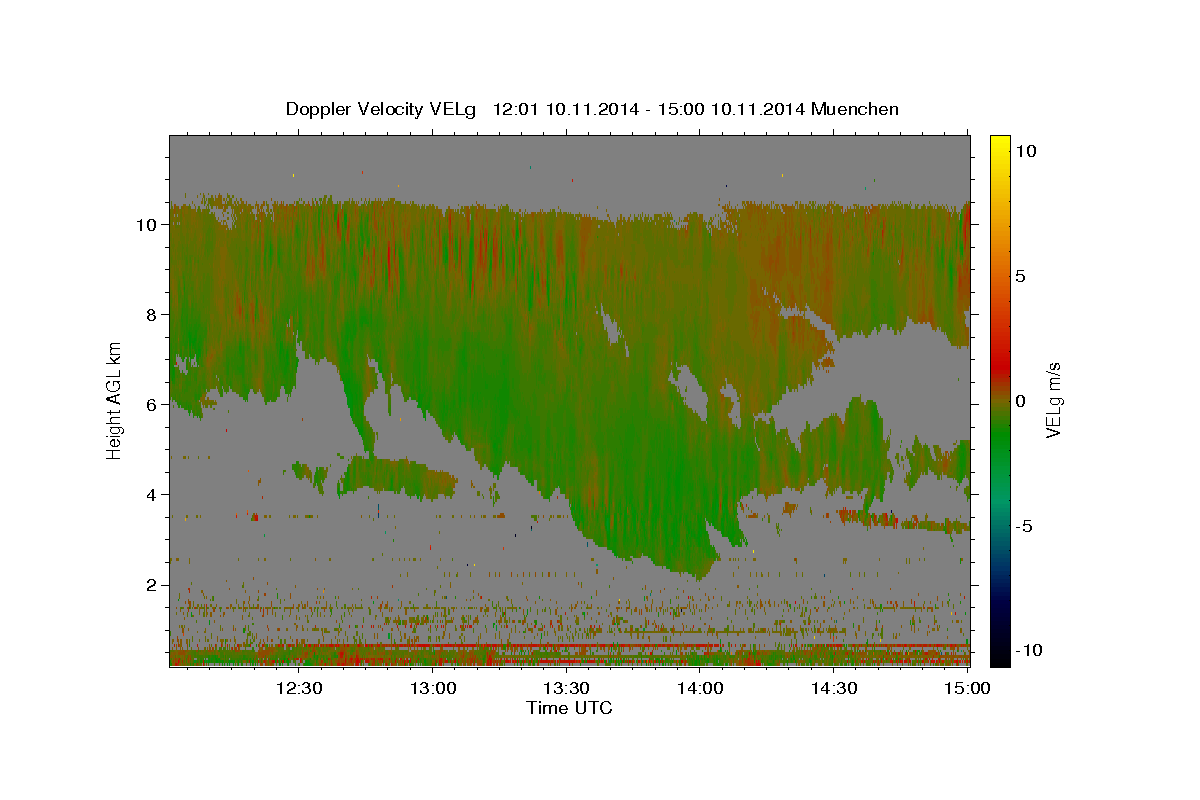Screen dimensions: 1200x800
Task: Click the plot title "Doppler Velocity VELg"
Action: click(x=382, y=109)
